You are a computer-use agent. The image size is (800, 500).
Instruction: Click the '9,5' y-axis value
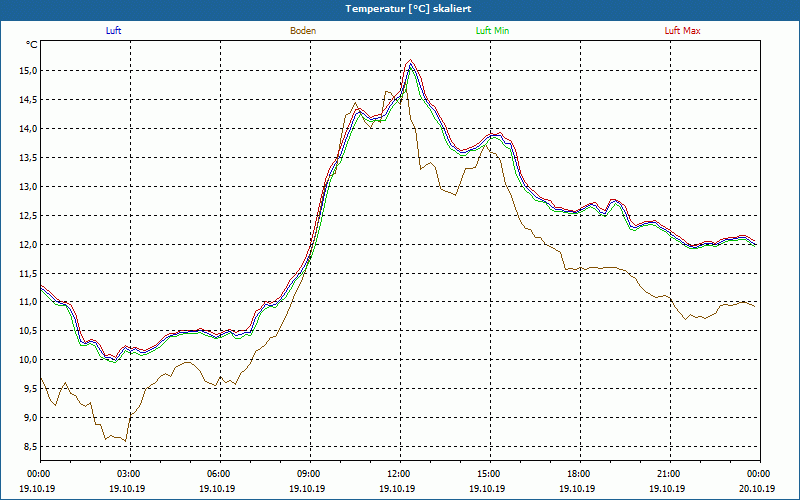point(31,389)
